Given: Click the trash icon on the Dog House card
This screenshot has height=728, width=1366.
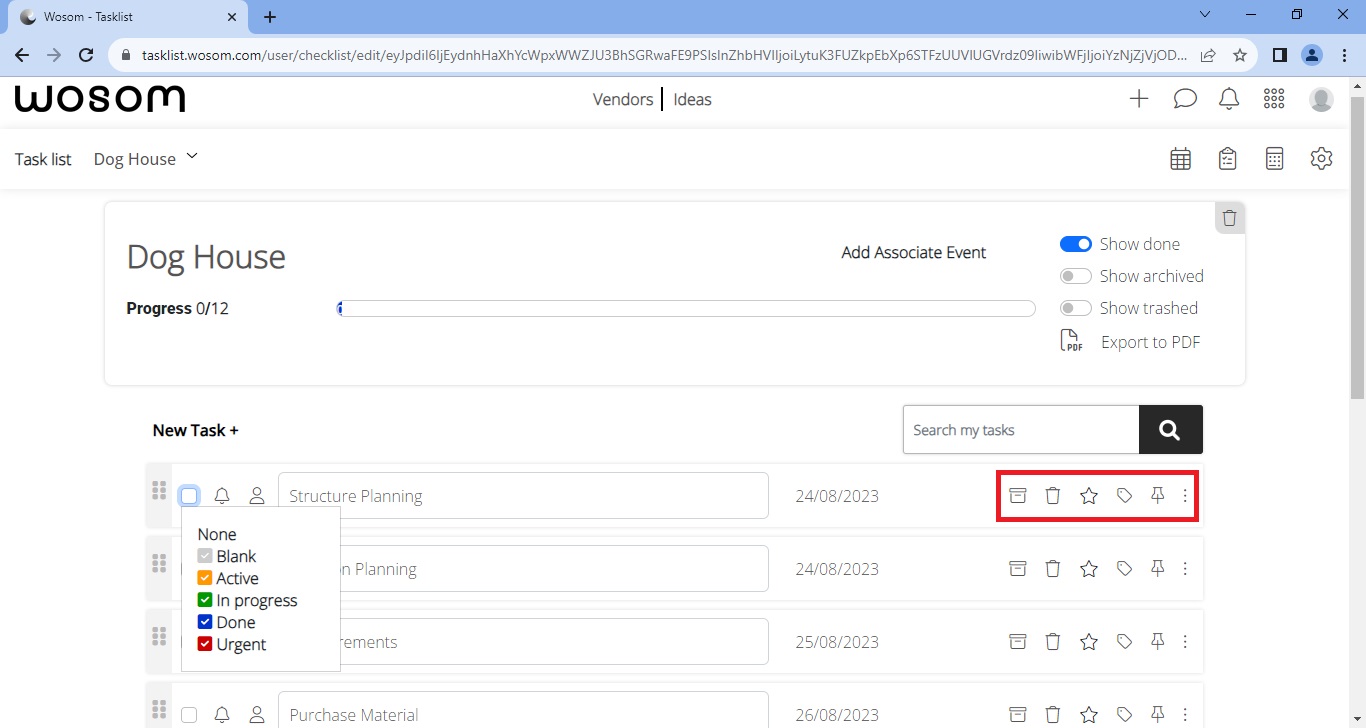Looking at the screenshot, I should click(x=1229, y=217).
